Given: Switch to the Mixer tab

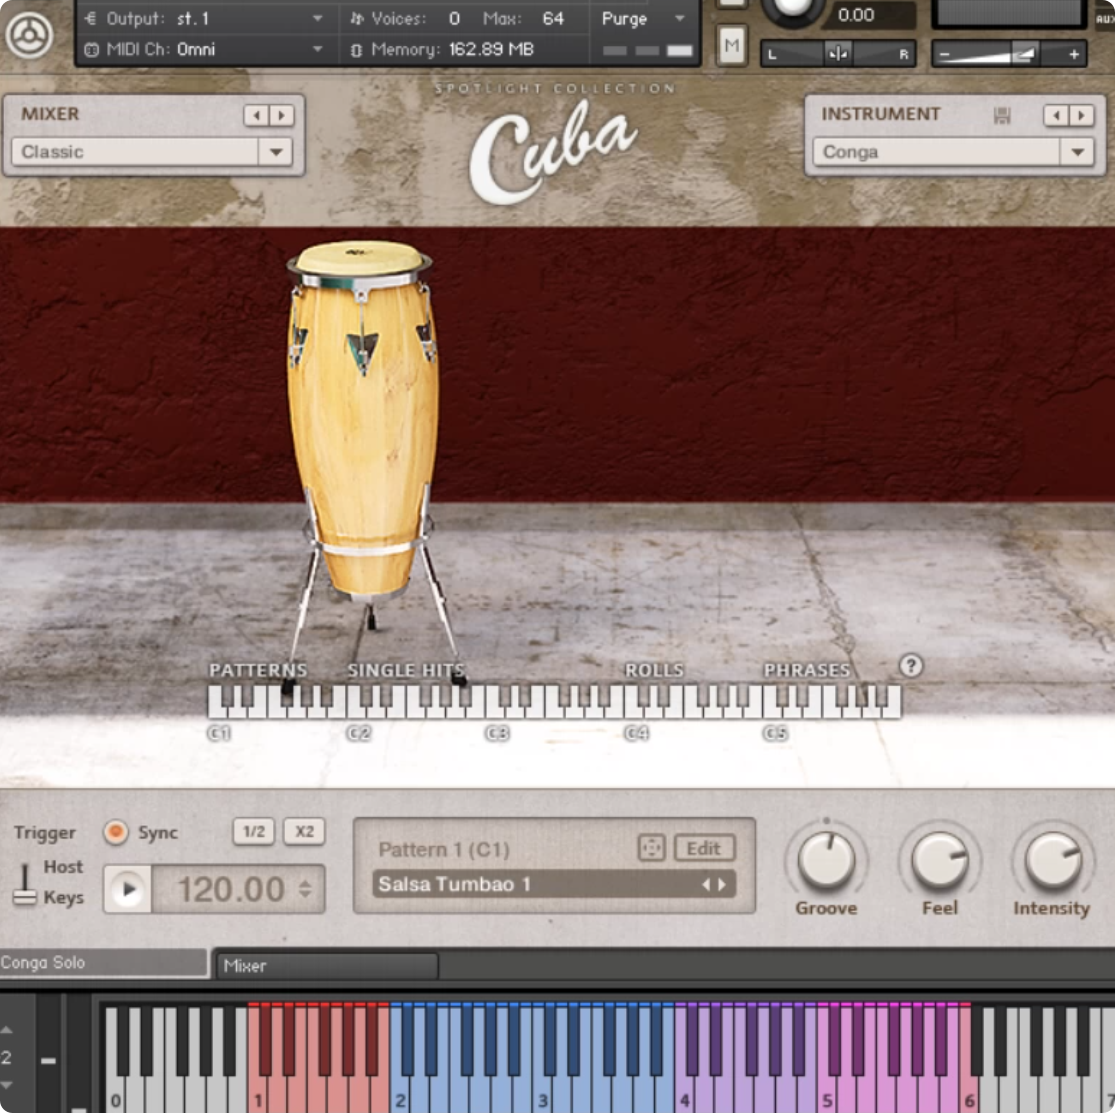Looking at the screenshot, I should click(x=327, y=966).
